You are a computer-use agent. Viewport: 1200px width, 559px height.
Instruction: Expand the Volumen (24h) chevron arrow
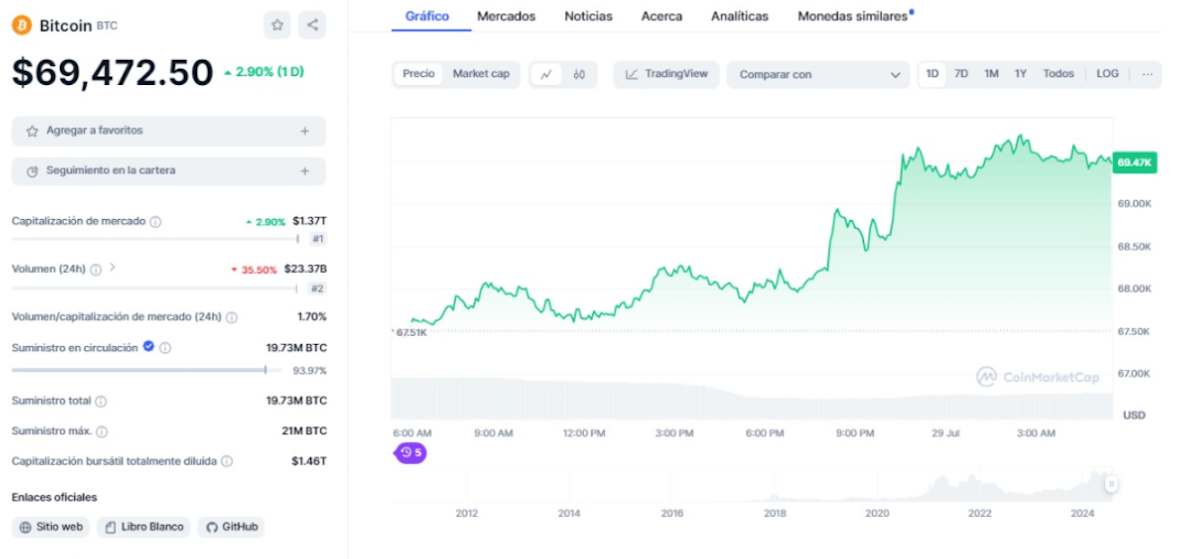click(x=113, y=268)
